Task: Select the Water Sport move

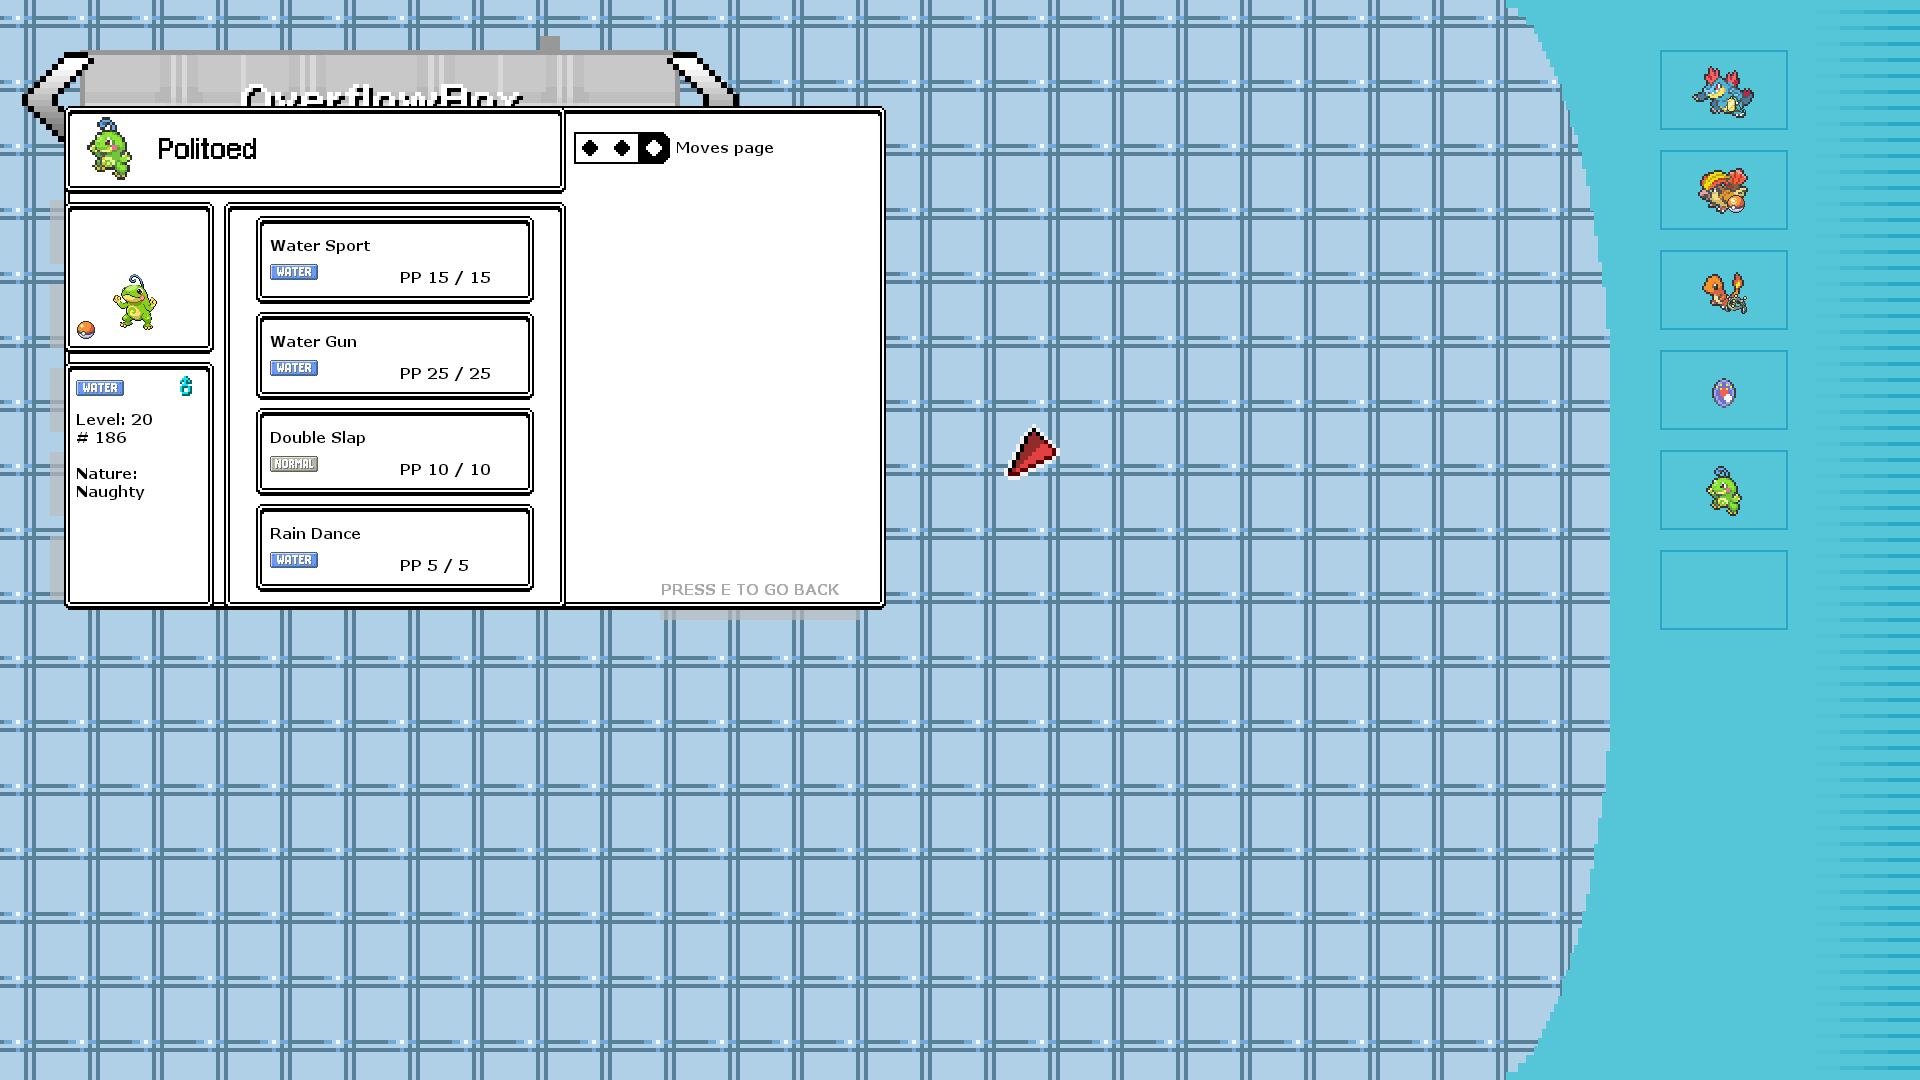Action: pyautogui.click(x=395, y=260)
